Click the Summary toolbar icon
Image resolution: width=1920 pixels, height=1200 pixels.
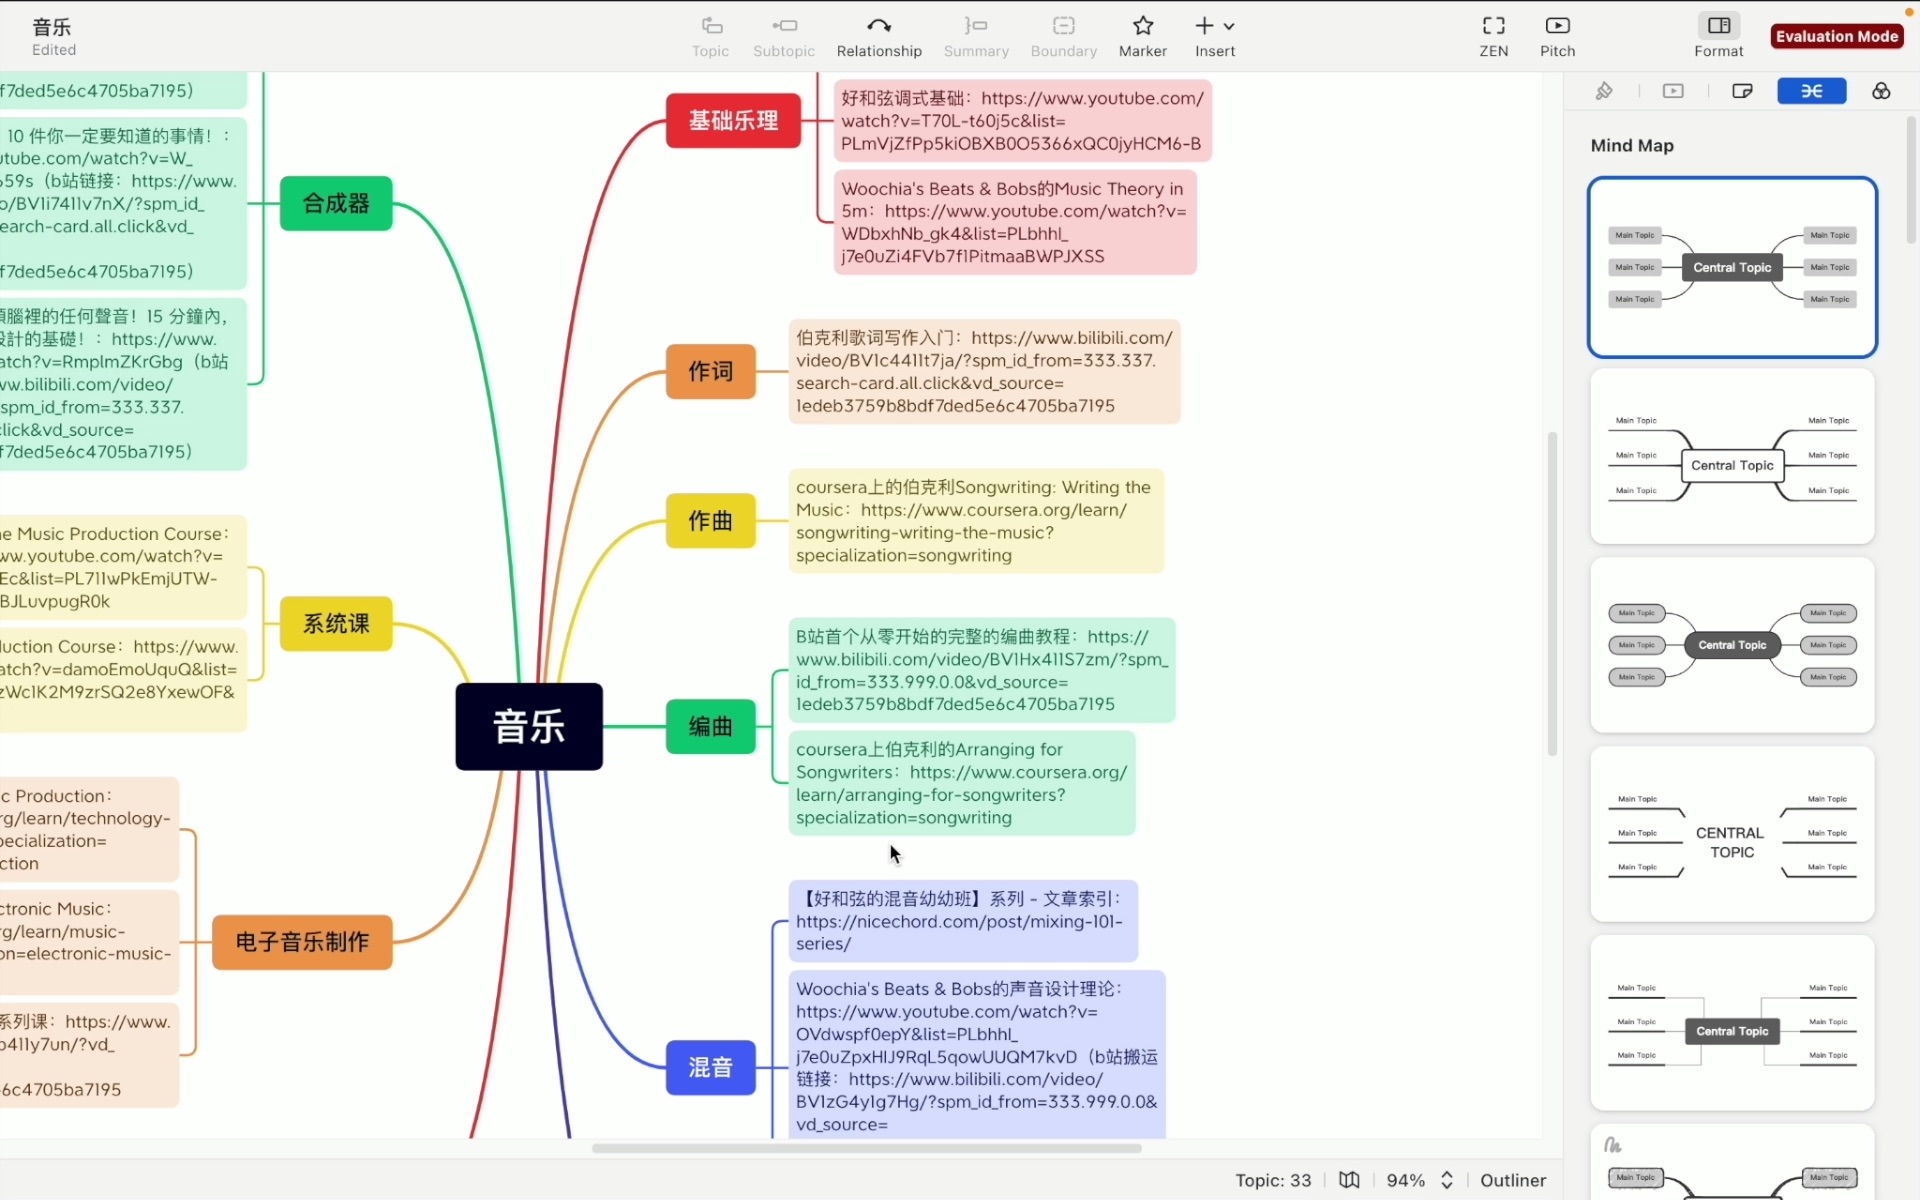(x=976, y=37)
